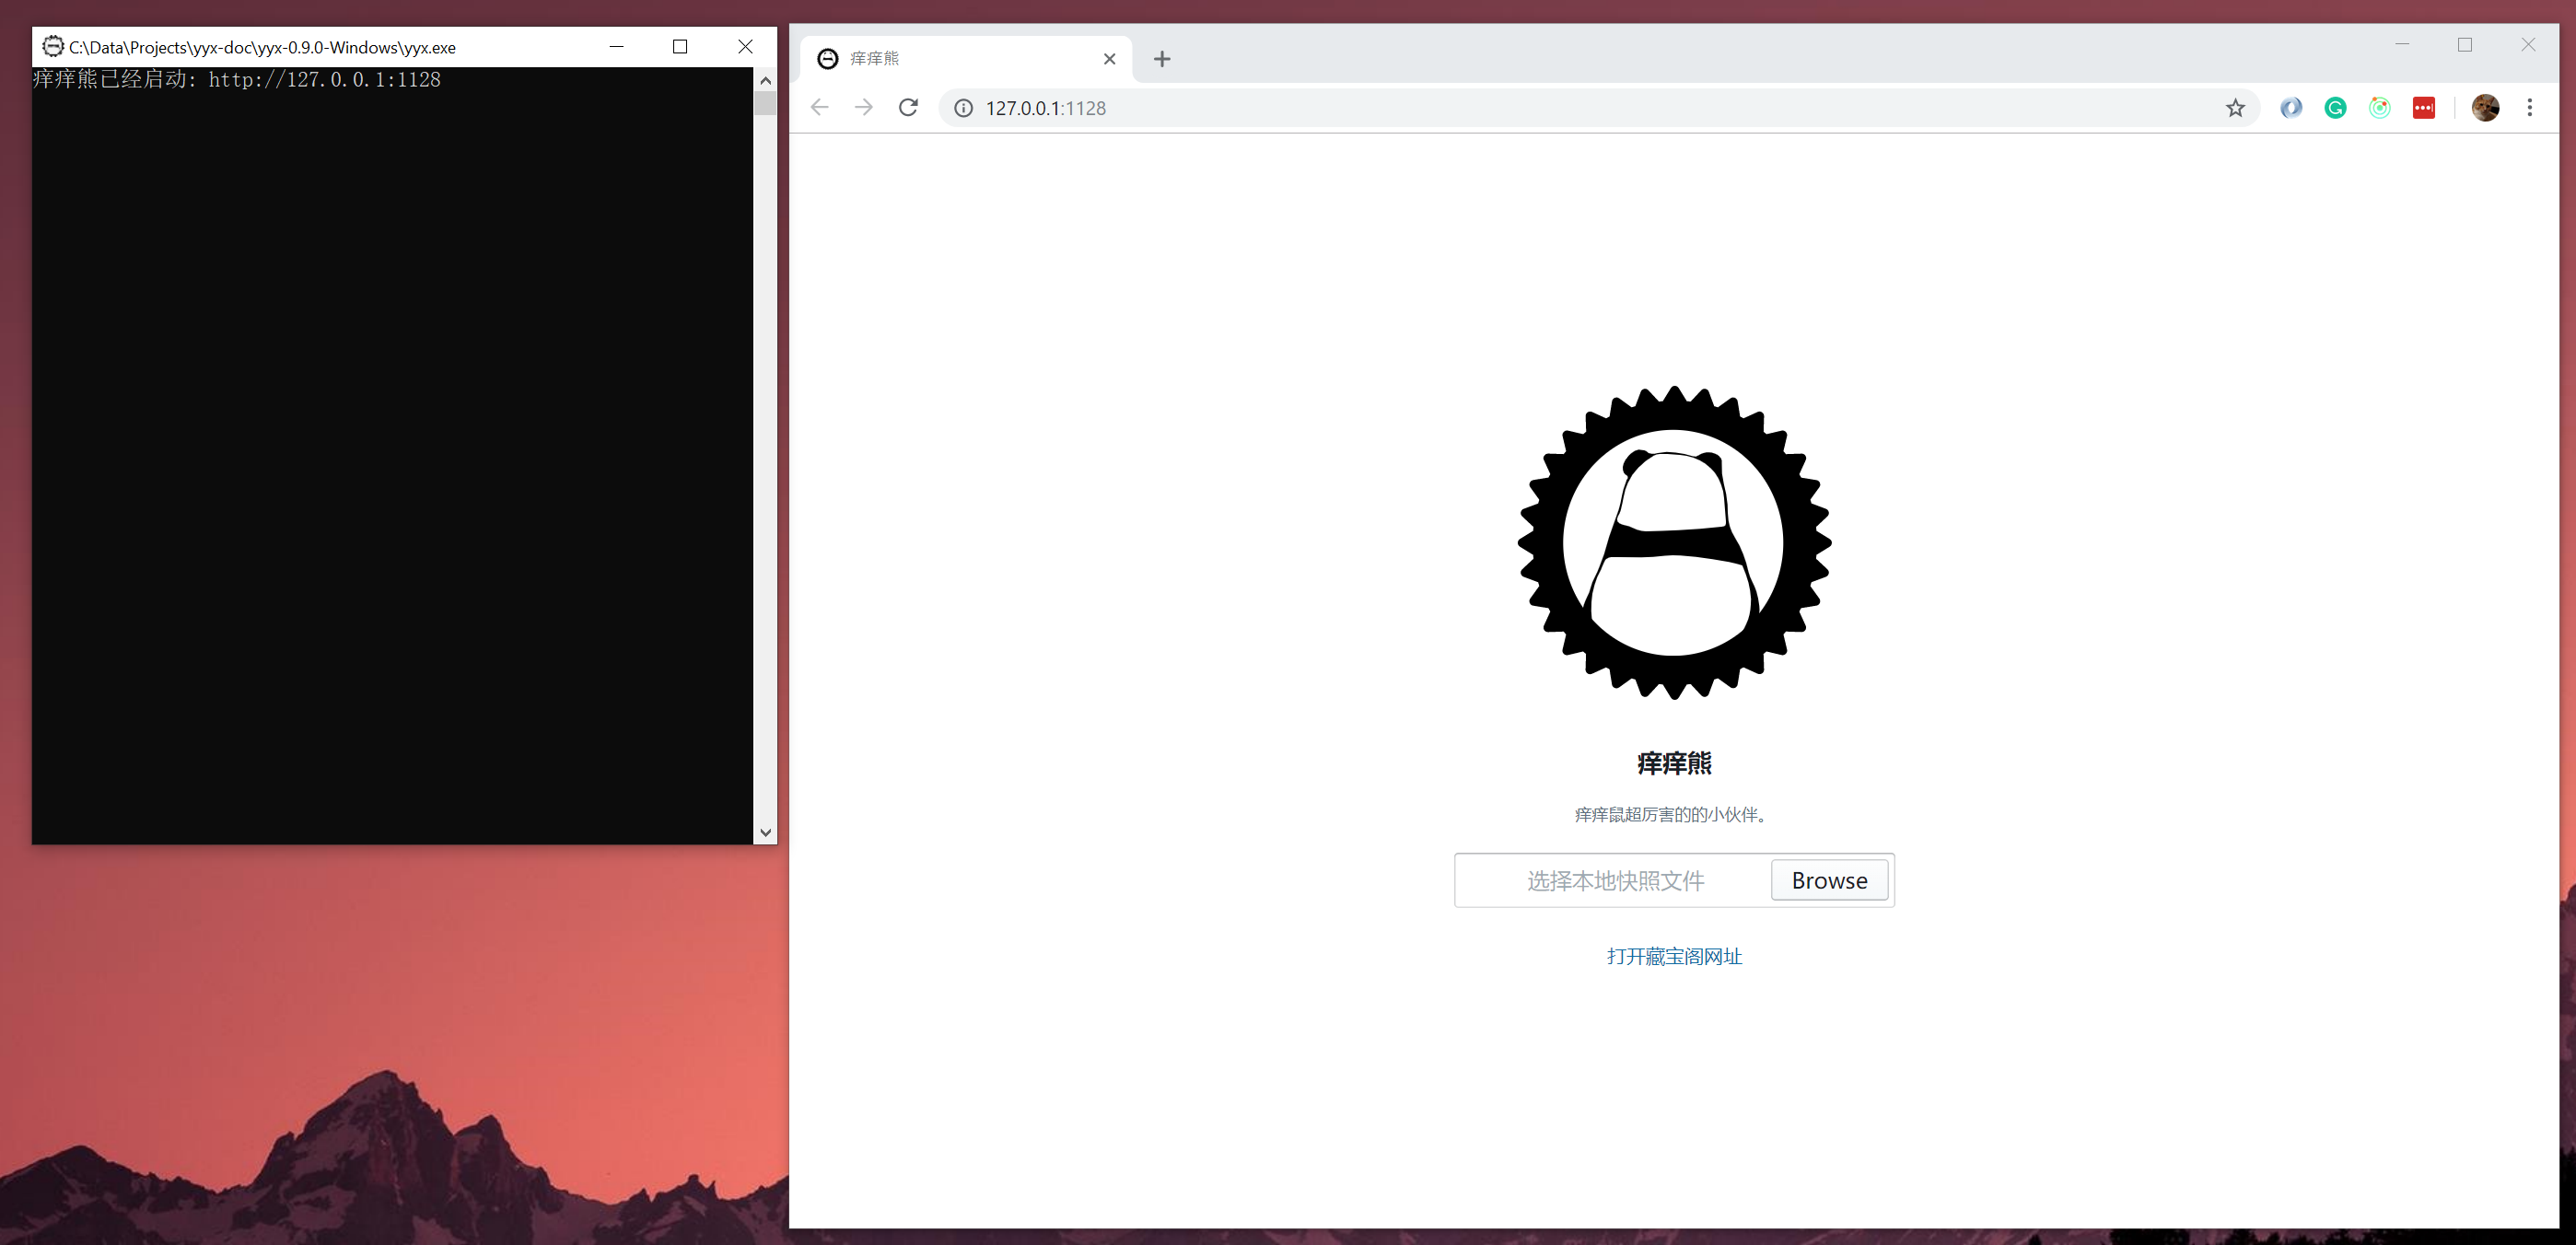Screen dimensions: 2576x1245
Task: Click the colorful ring extension icon
Action: point(2379,108)
